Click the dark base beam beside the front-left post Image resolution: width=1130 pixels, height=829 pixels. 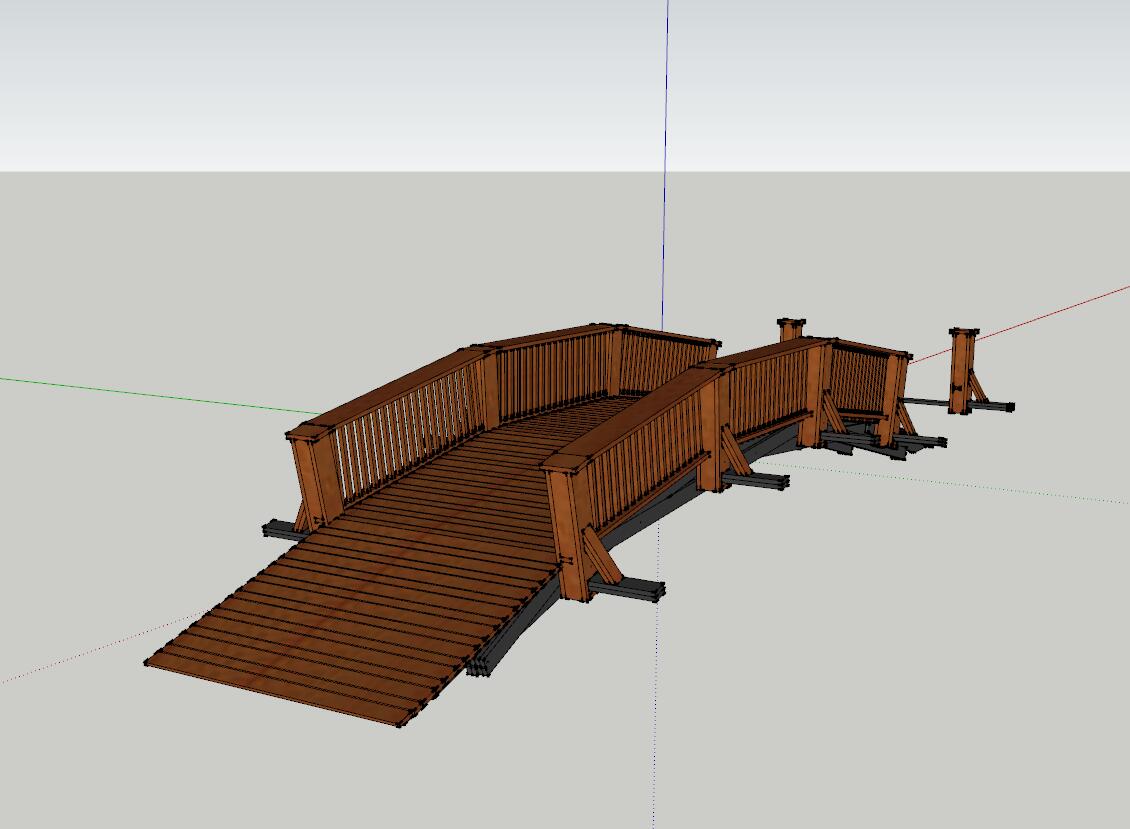278,530
